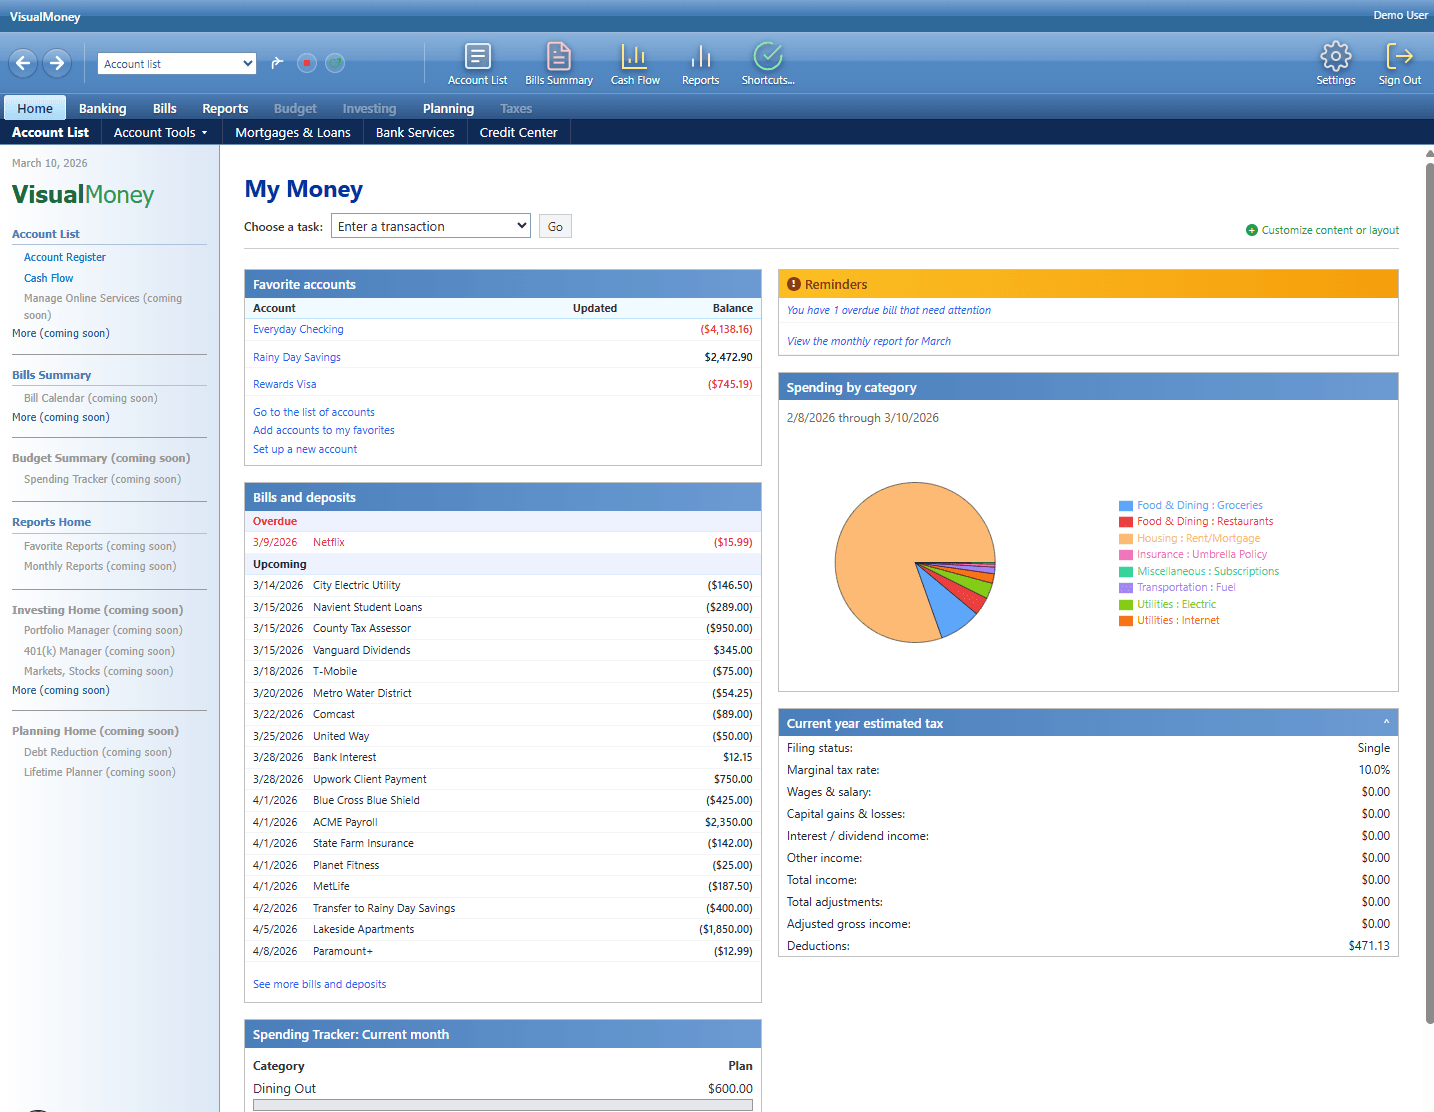Switch to the Banking tab
This screenshot has width=1434, height=1112.
[x=102, y=107]
